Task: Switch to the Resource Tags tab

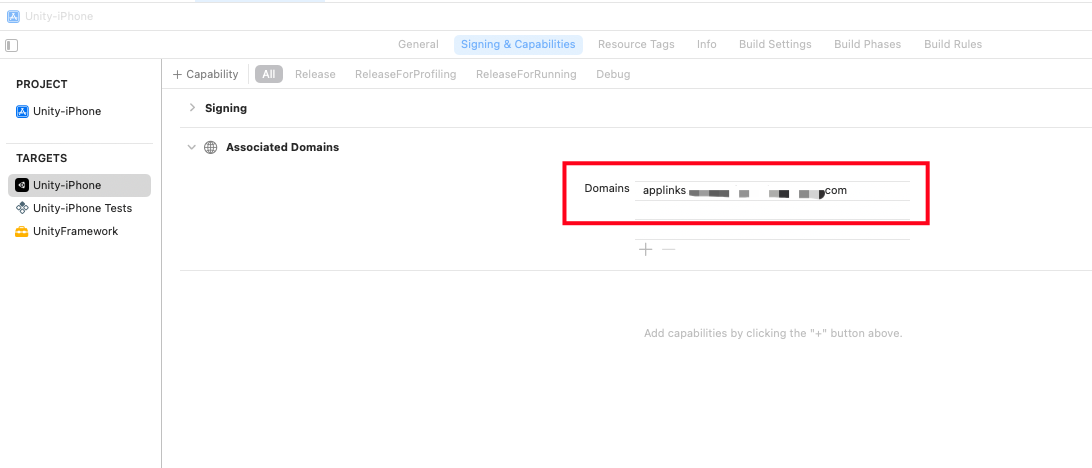Action: coord(636,45)
